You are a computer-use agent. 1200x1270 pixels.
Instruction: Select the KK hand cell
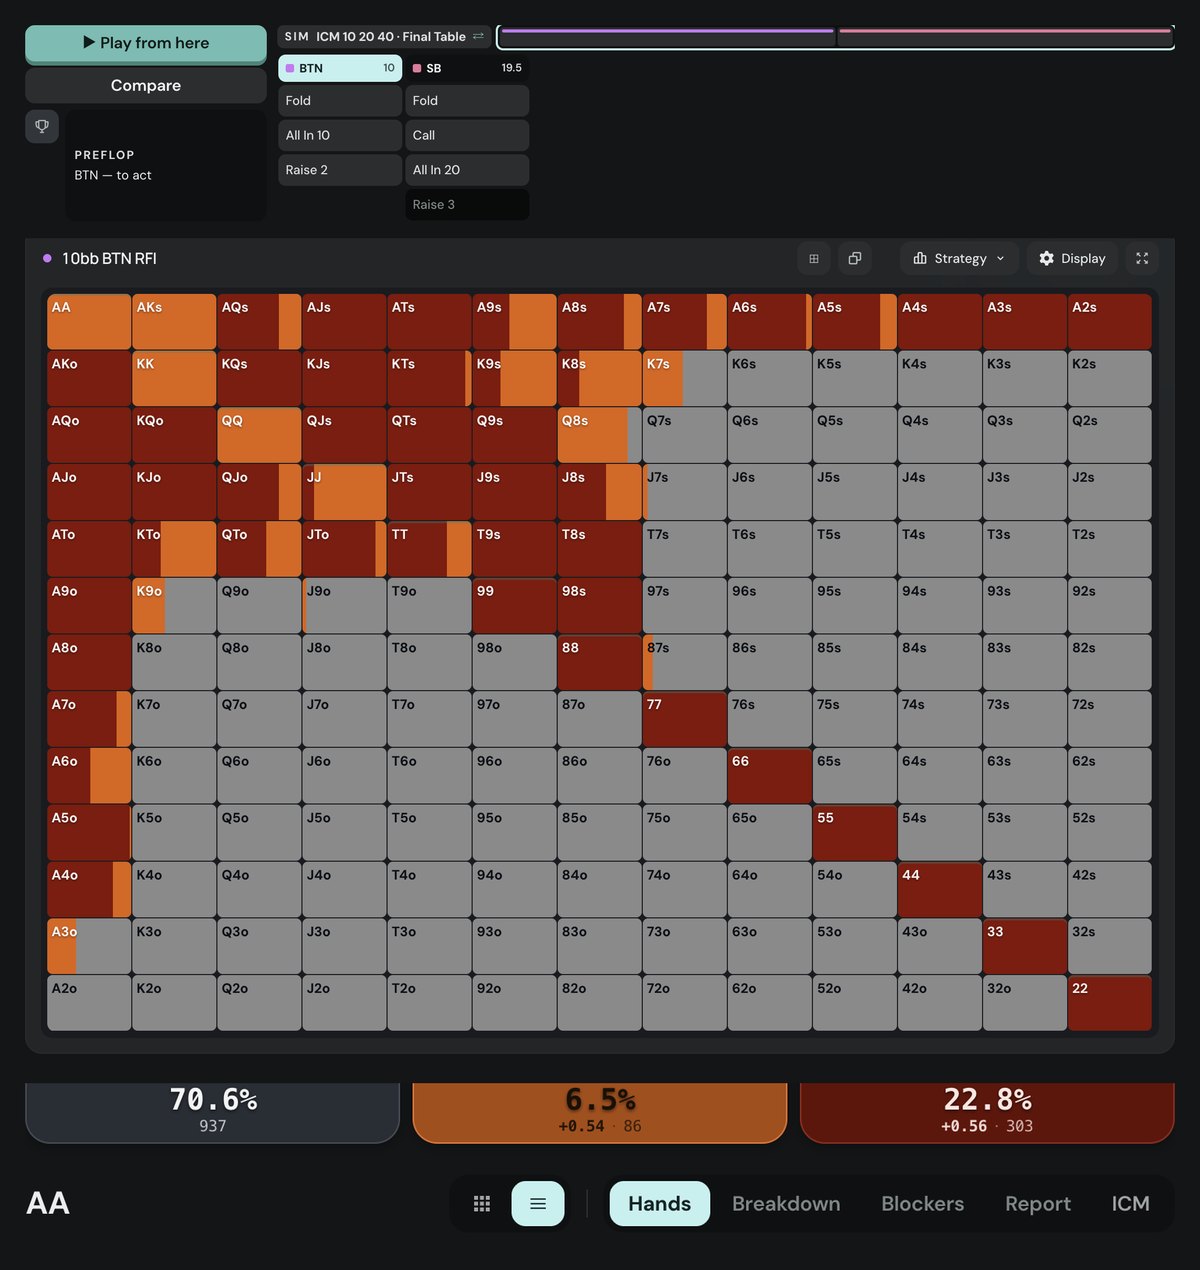click(x=174, y=378)
